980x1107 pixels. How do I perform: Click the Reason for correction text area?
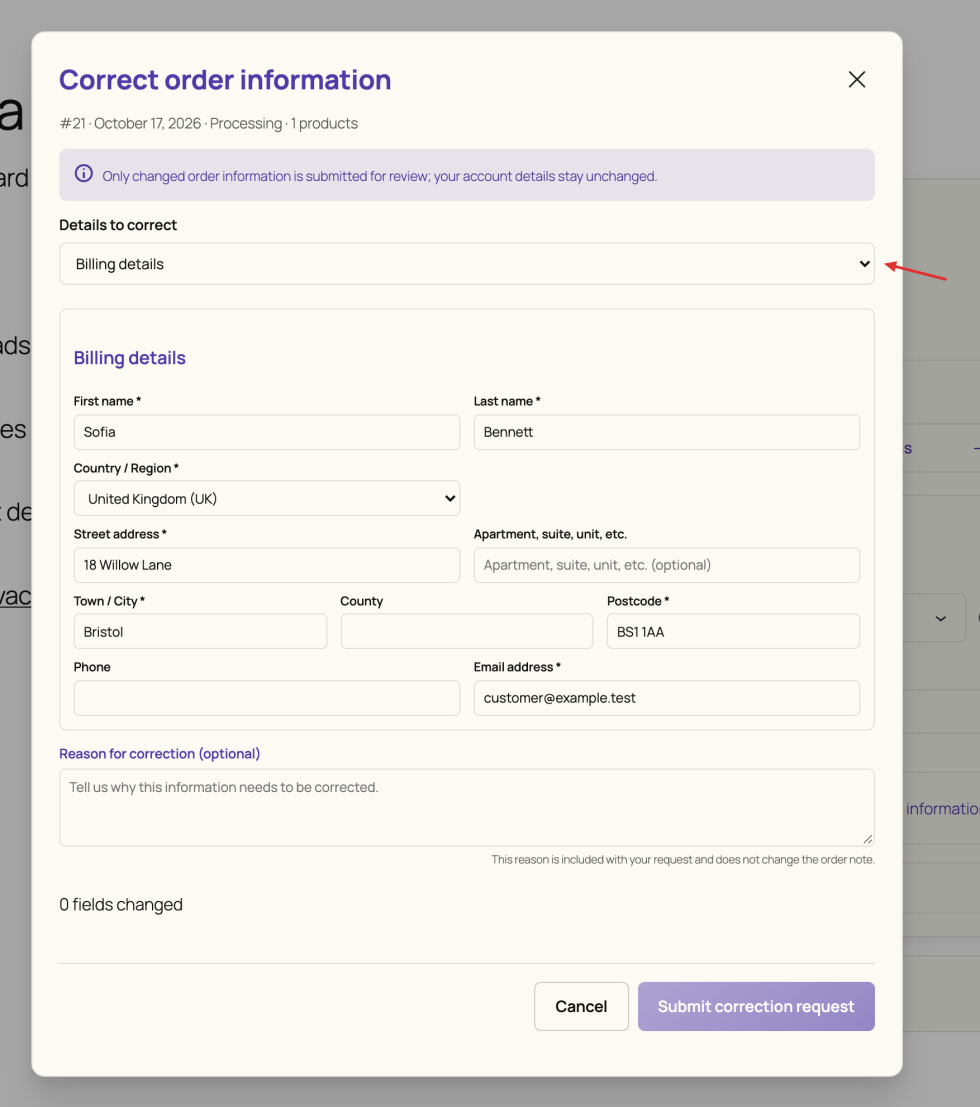tap(467, 808)
